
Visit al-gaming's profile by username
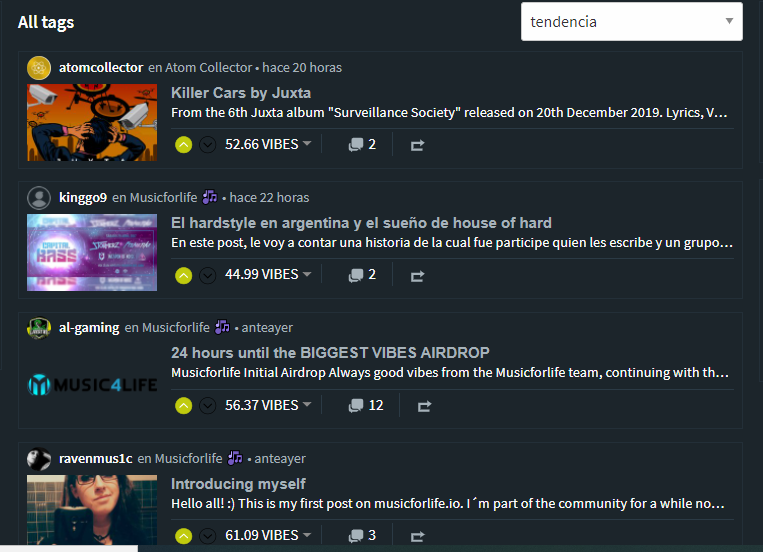(x=89, y=328)
